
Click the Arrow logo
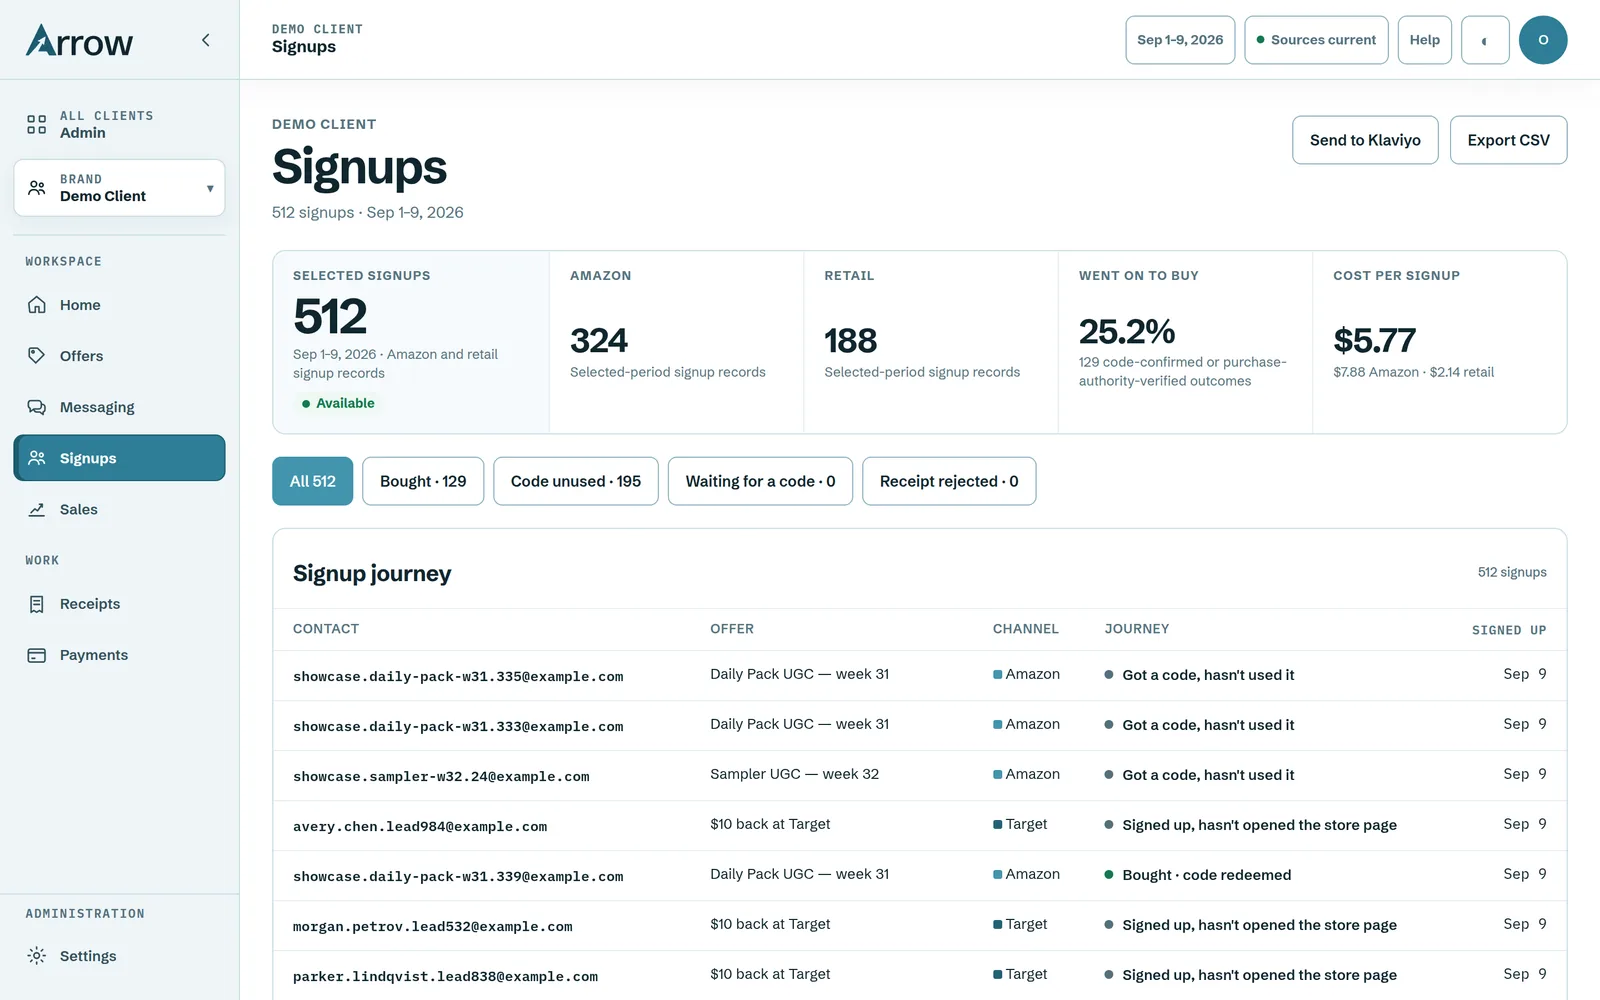pos(79,41)
